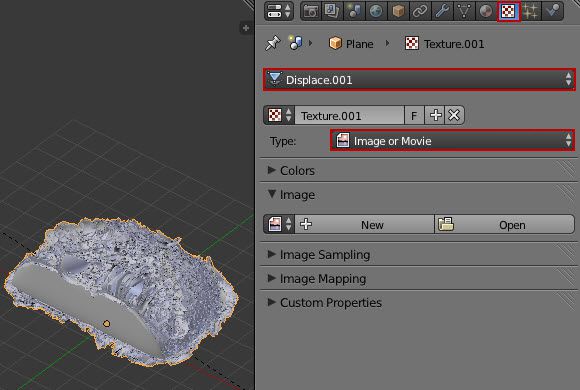This screenshot has width=580, height=390.
Task: Open the Object Data tab (triangle vertices icon)
Action: (x=464, y=11)
